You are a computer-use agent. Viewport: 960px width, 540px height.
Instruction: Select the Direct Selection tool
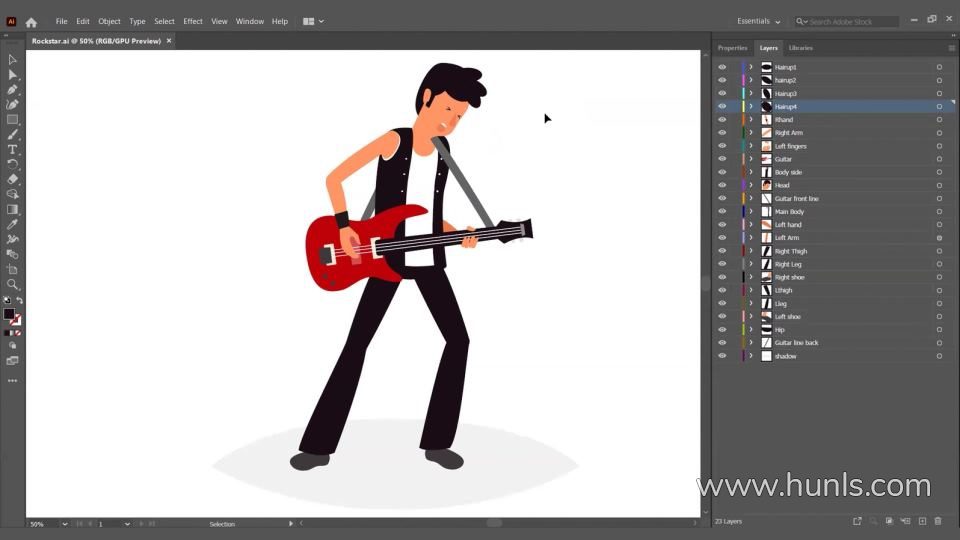coord(13,75)
